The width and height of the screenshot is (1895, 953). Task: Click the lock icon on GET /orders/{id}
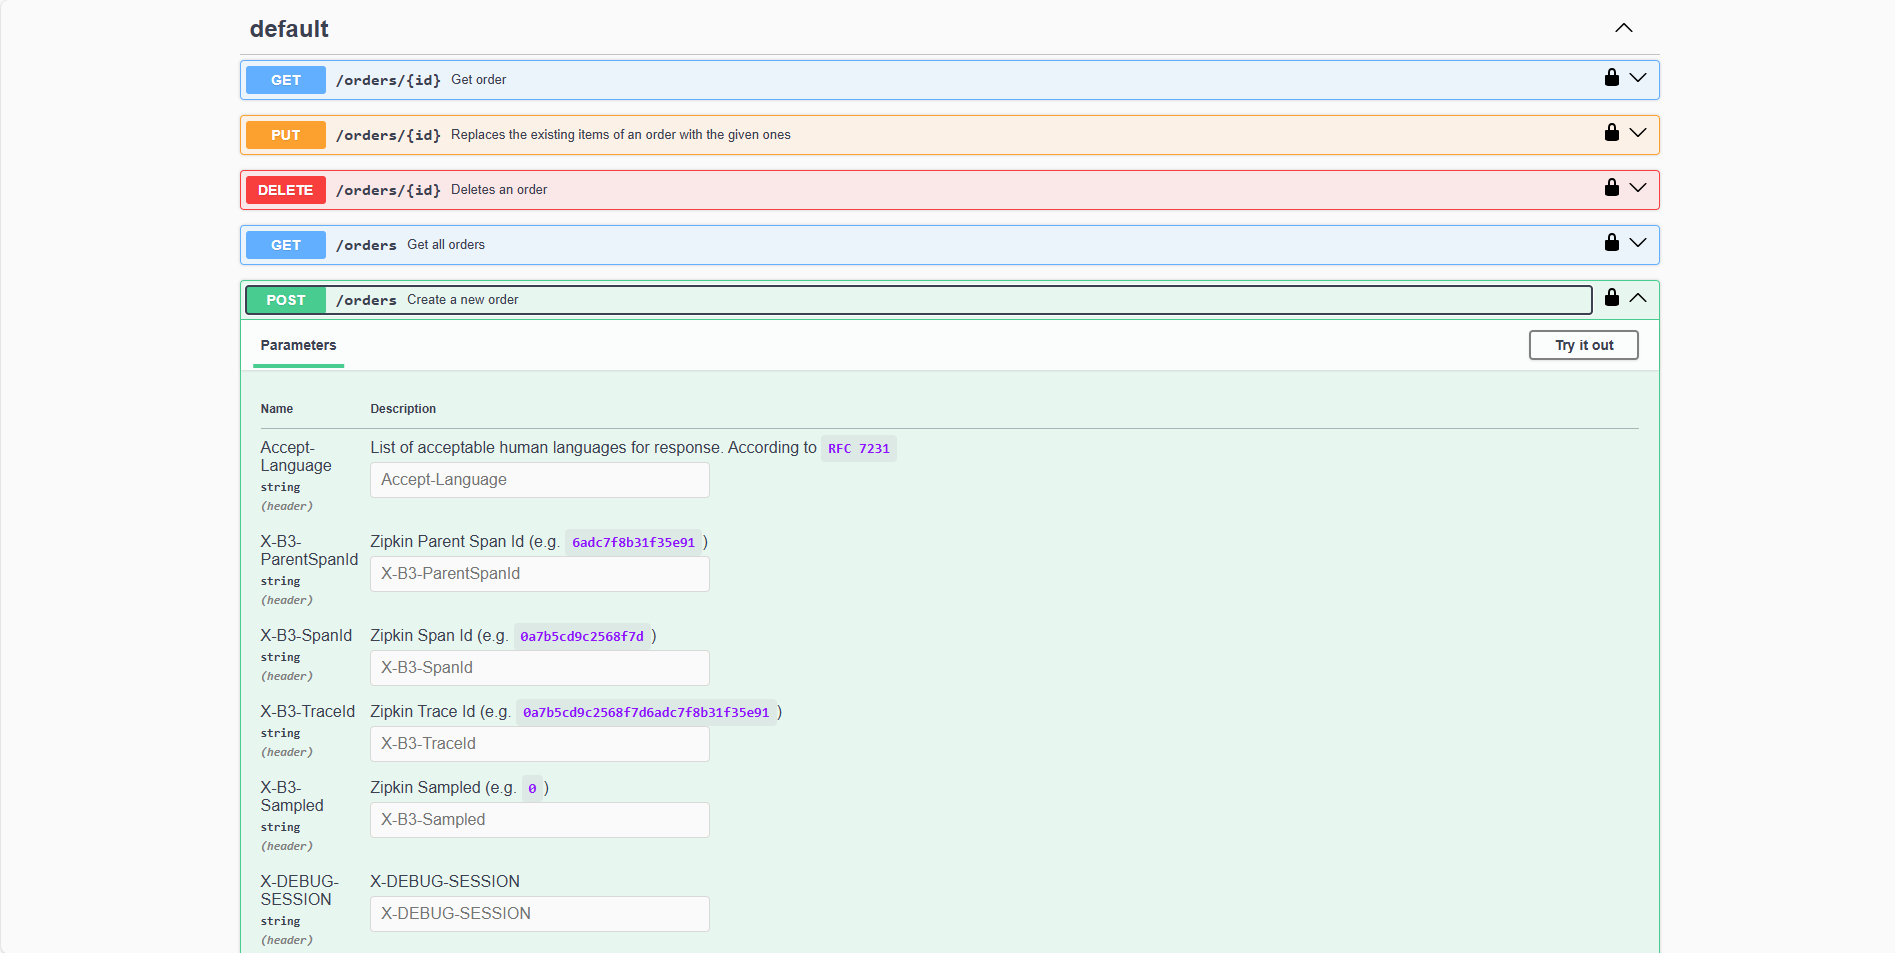point(1611,77)
